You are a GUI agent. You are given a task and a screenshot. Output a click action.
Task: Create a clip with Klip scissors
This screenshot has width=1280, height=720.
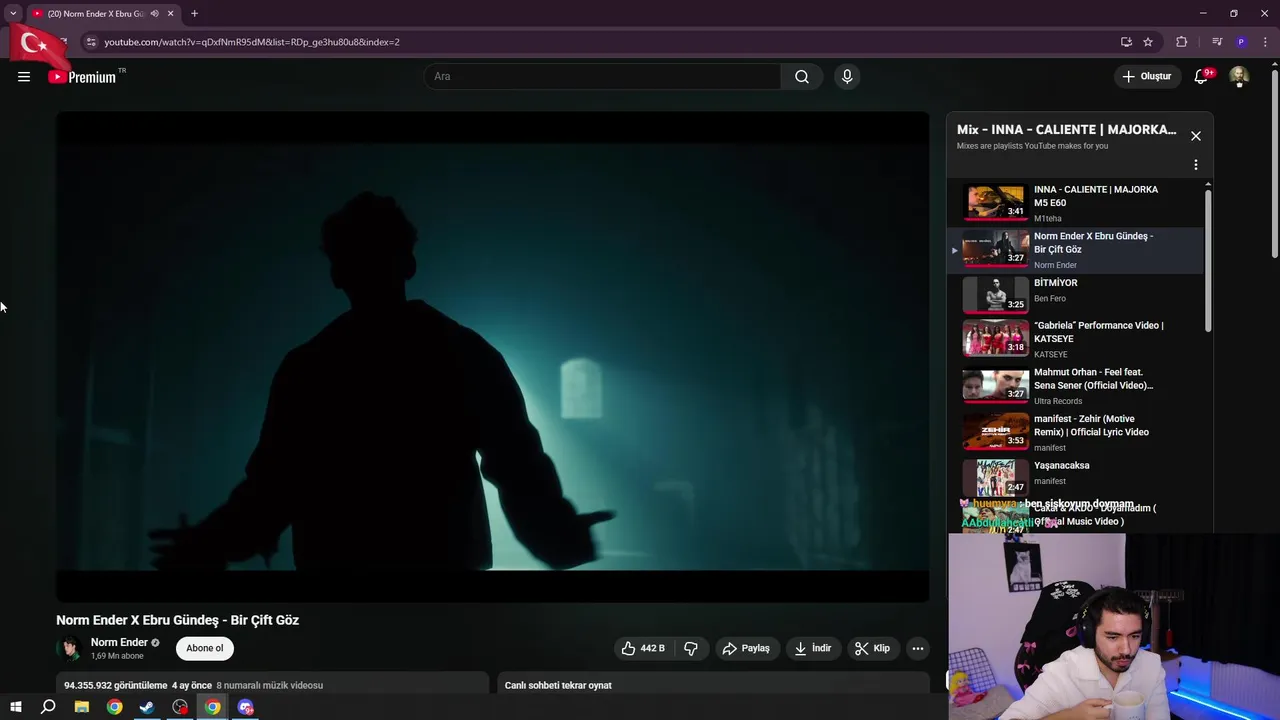tap(872, 648)
